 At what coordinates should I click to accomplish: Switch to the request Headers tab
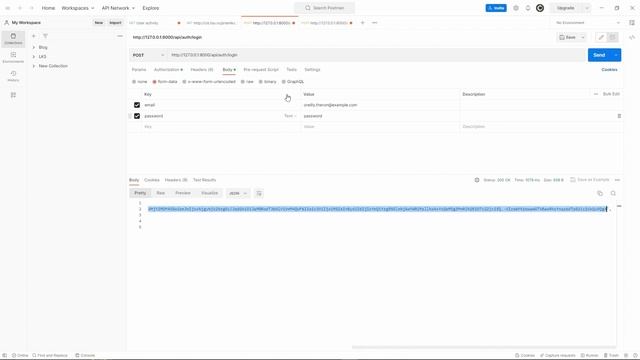202,70
